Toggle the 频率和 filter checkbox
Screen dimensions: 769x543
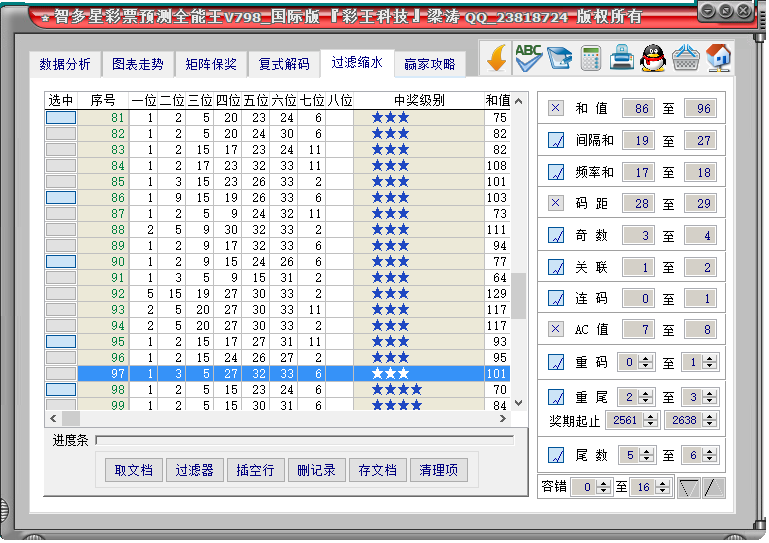click(556, 172)
